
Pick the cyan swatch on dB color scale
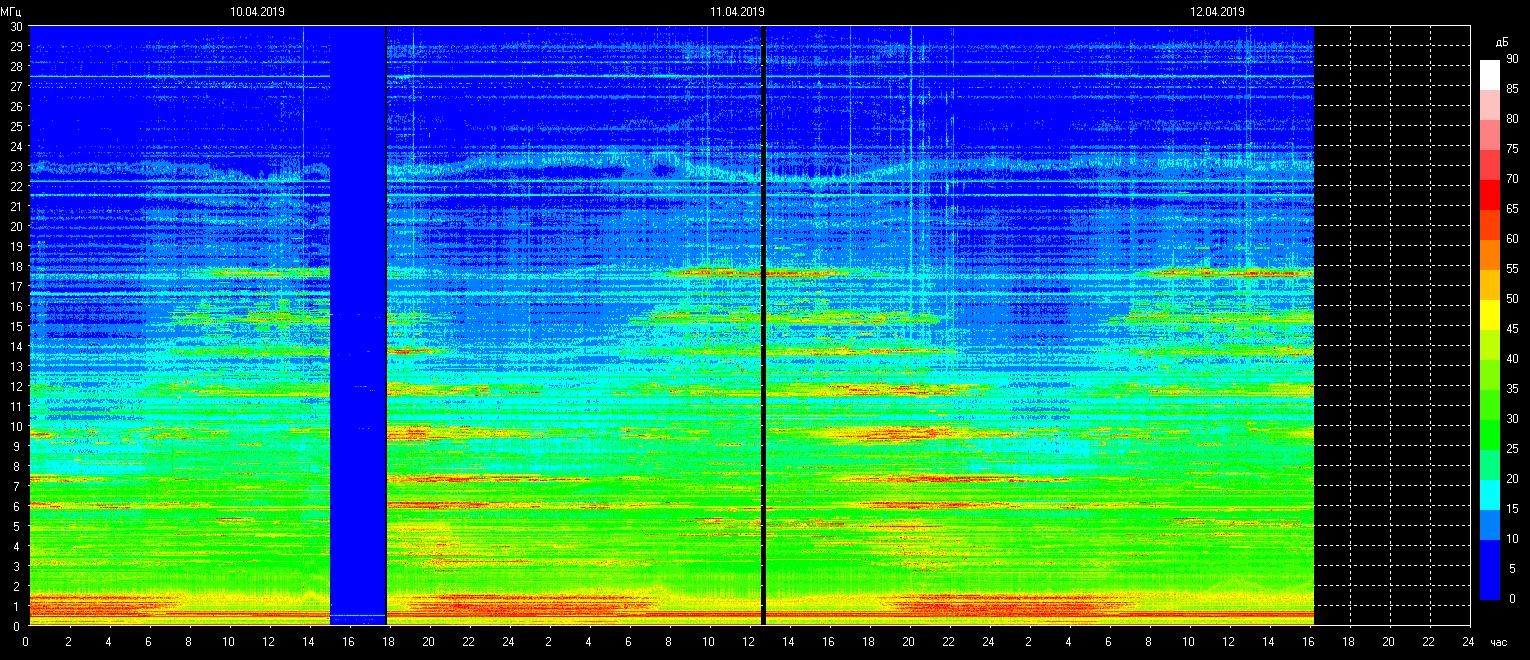[1490, 495]
